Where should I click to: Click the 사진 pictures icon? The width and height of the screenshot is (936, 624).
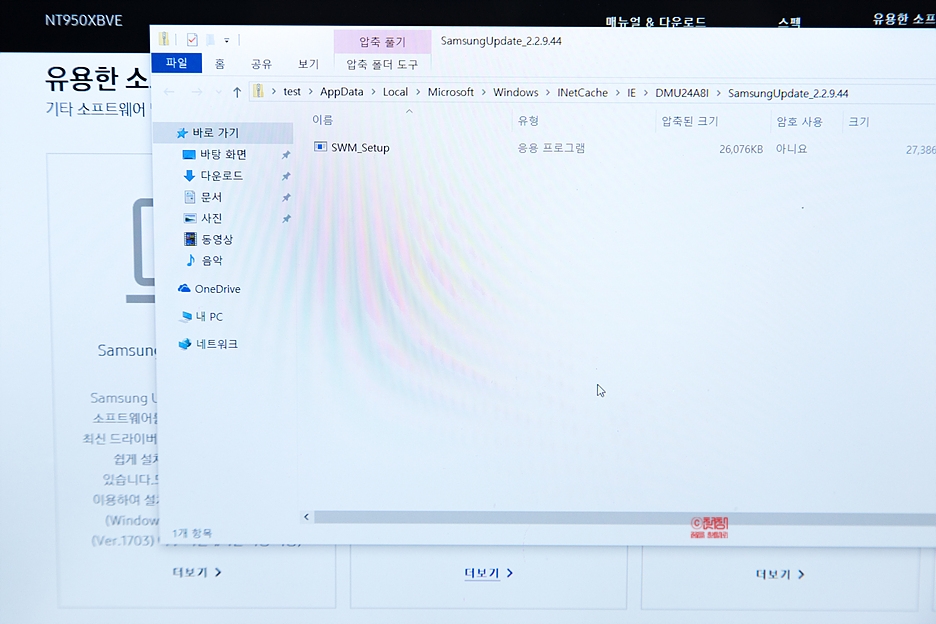(x=190, y=218)
